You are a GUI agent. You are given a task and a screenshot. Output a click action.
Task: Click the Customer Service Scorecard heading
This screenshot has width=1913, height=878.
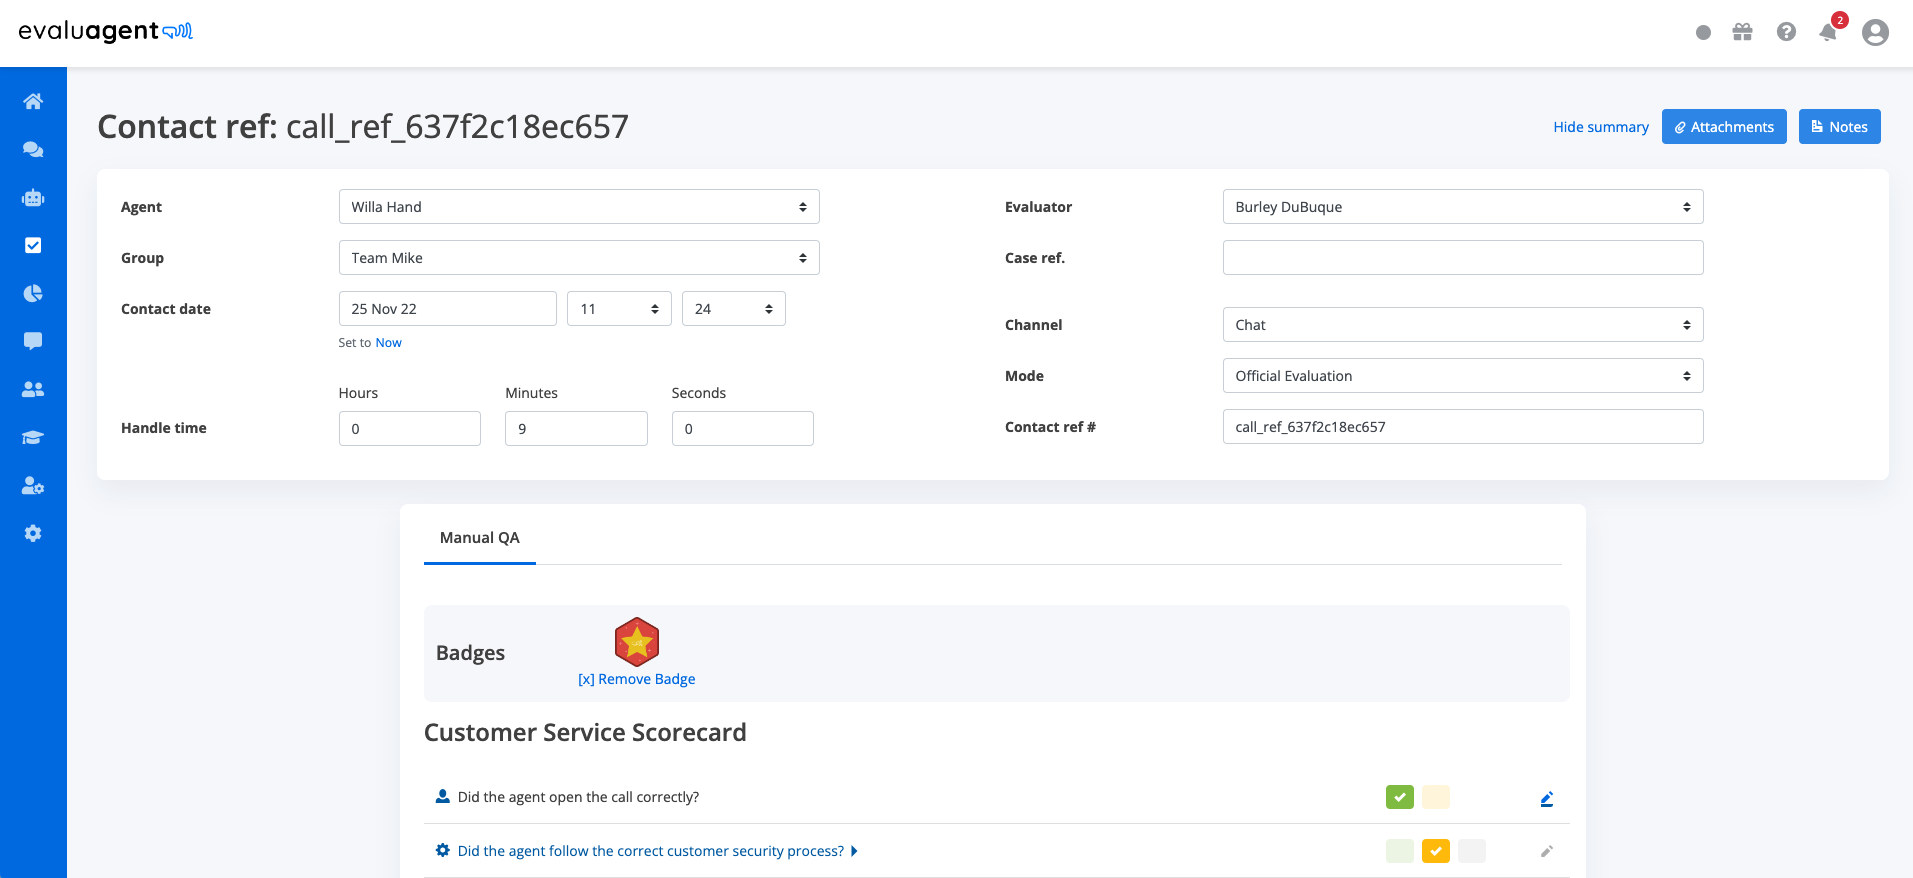click(585, 733)
